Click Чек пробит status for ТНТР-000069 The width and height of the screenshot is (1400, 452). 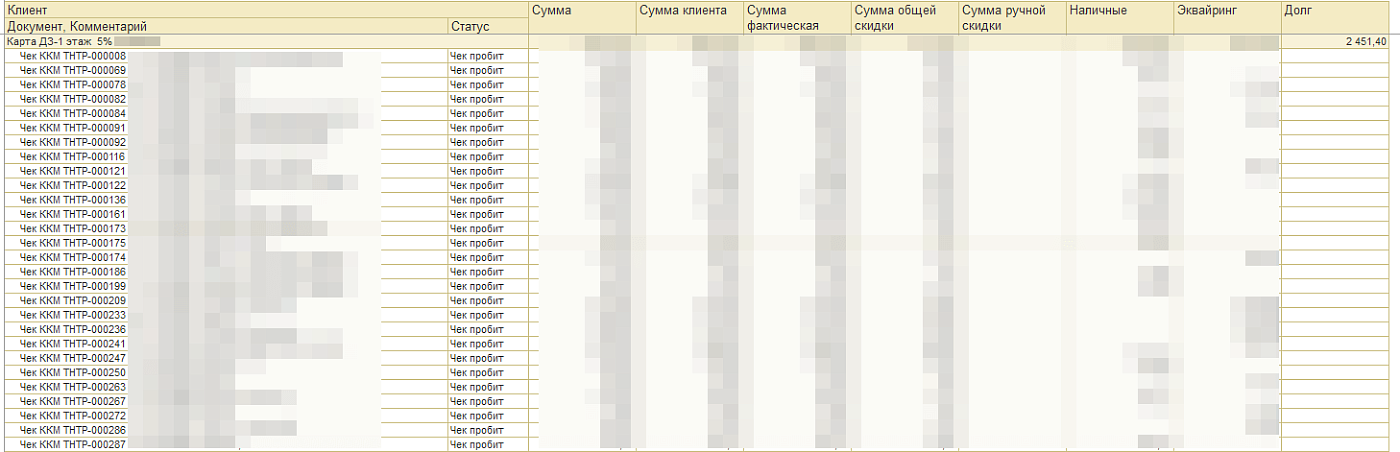coord(476,71)
